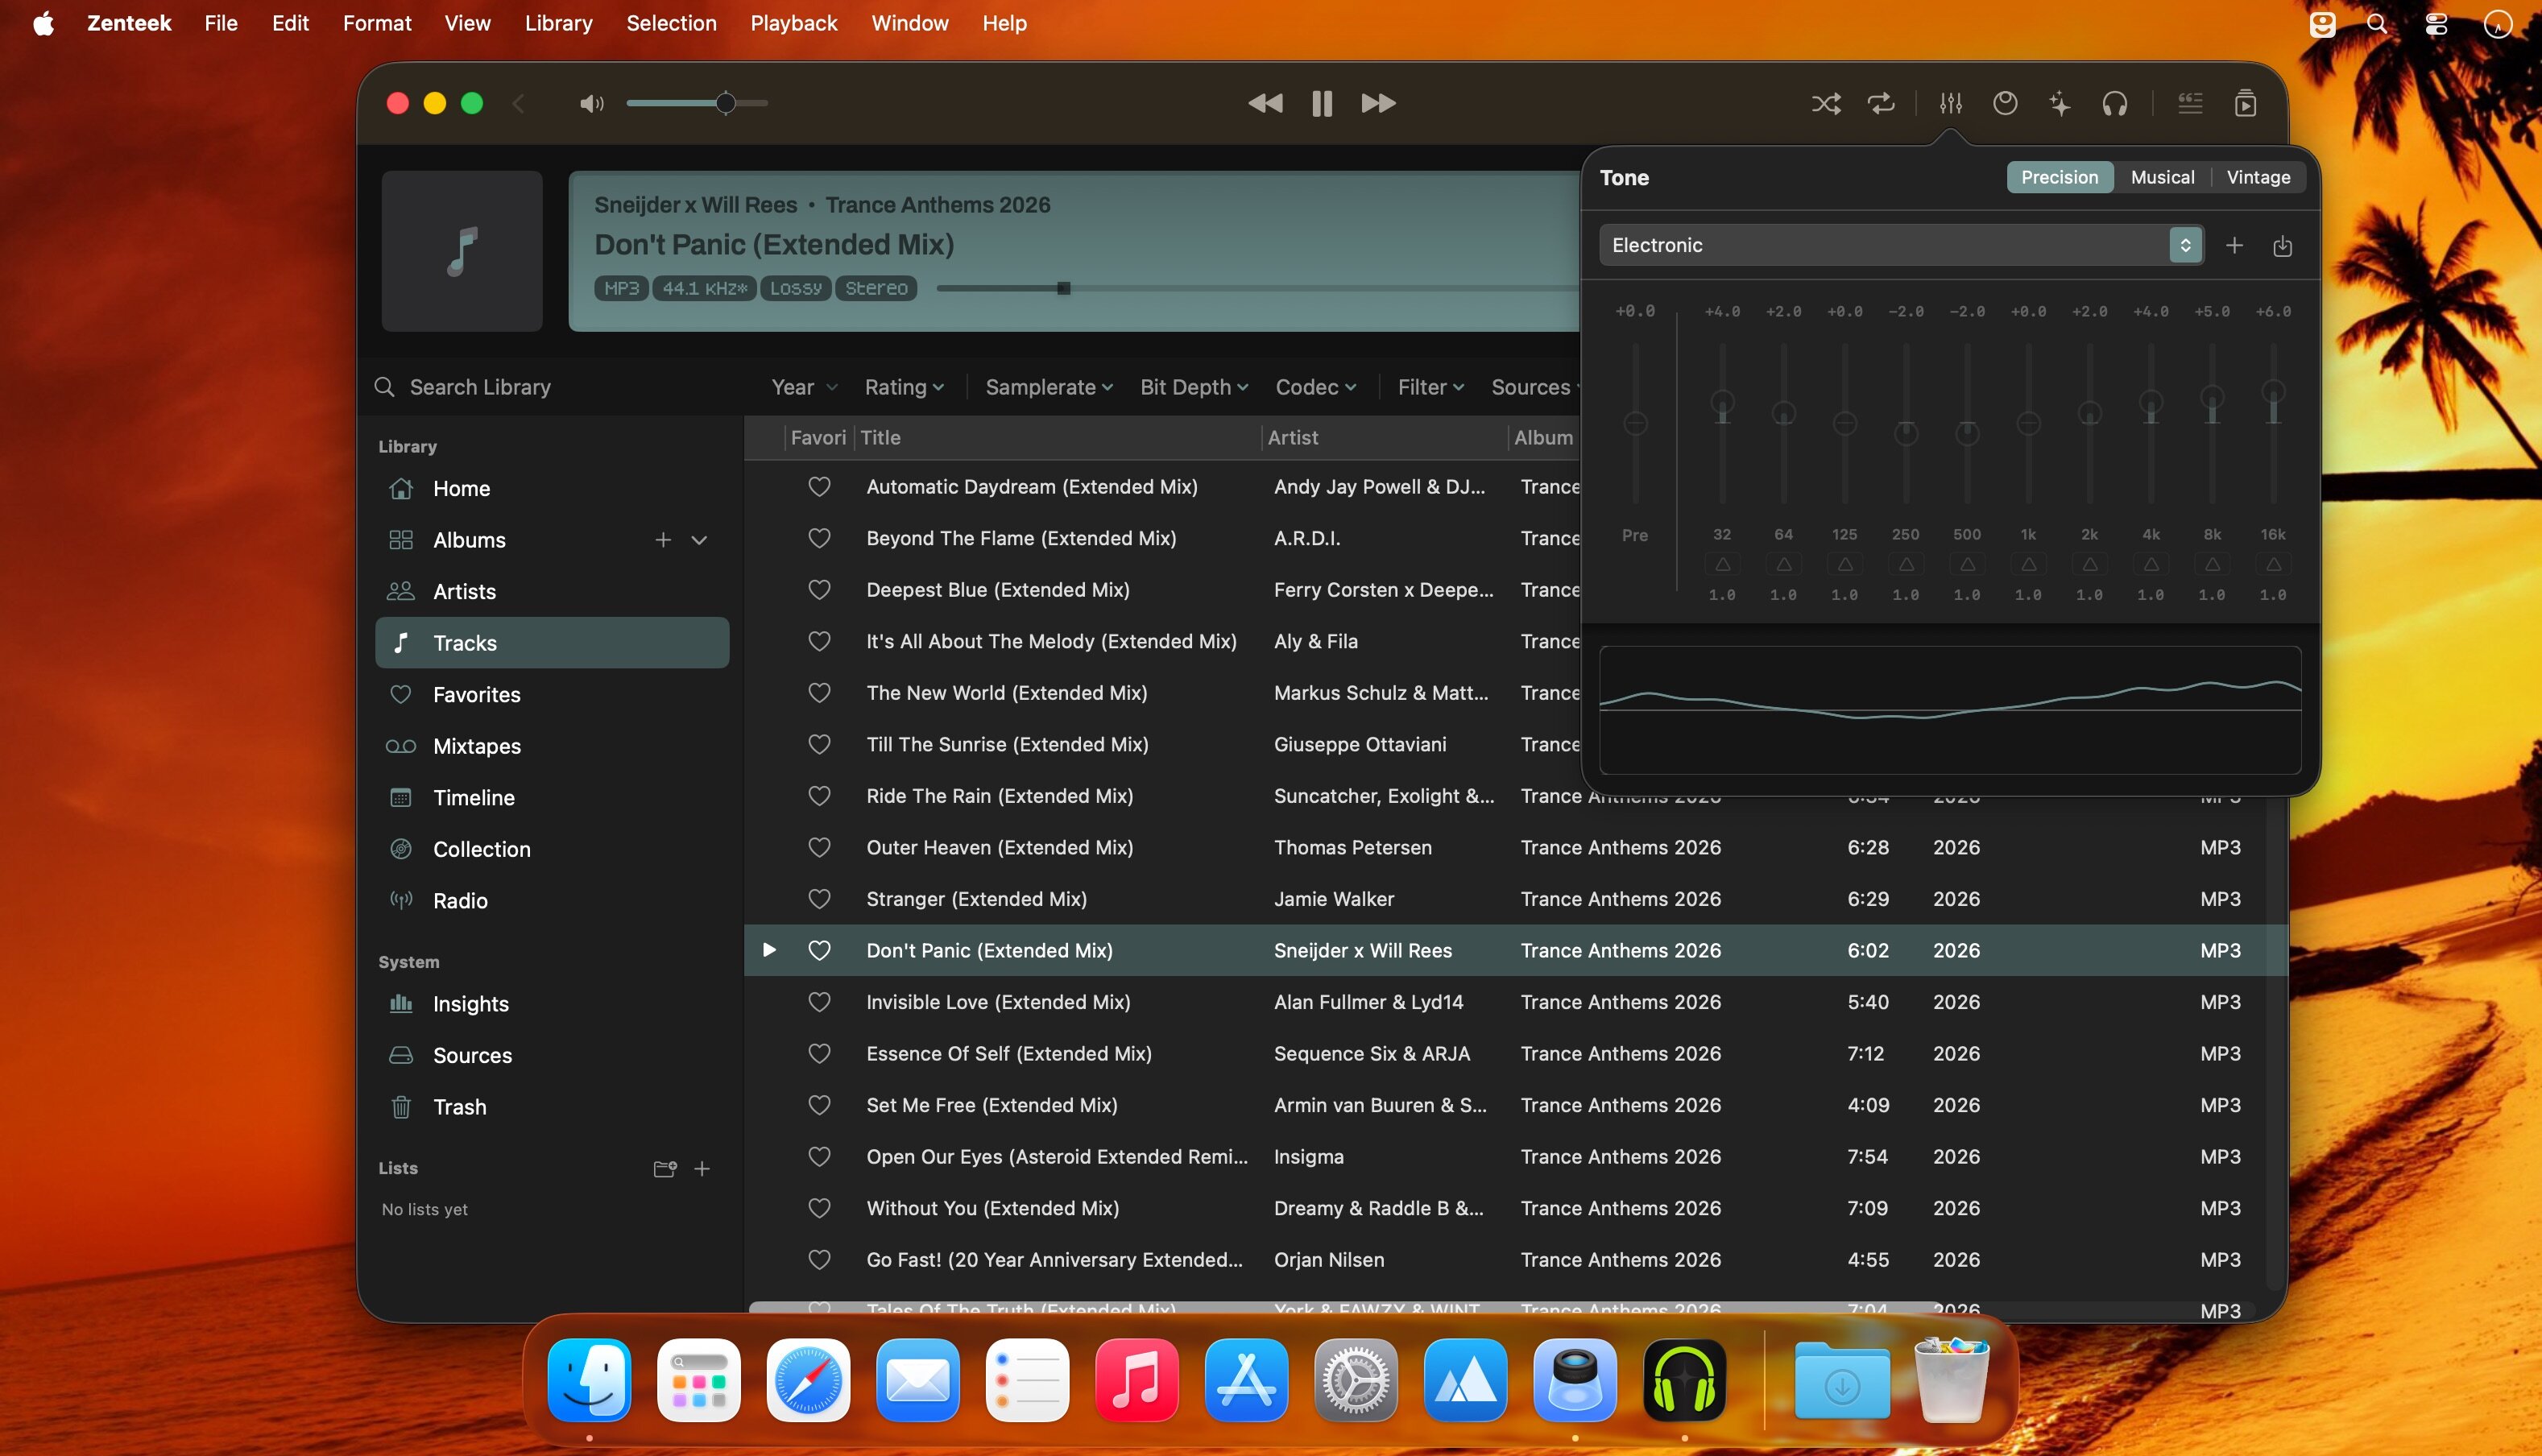
Task: Click the track progress slider handle
Action: [x=1064, y=288]
